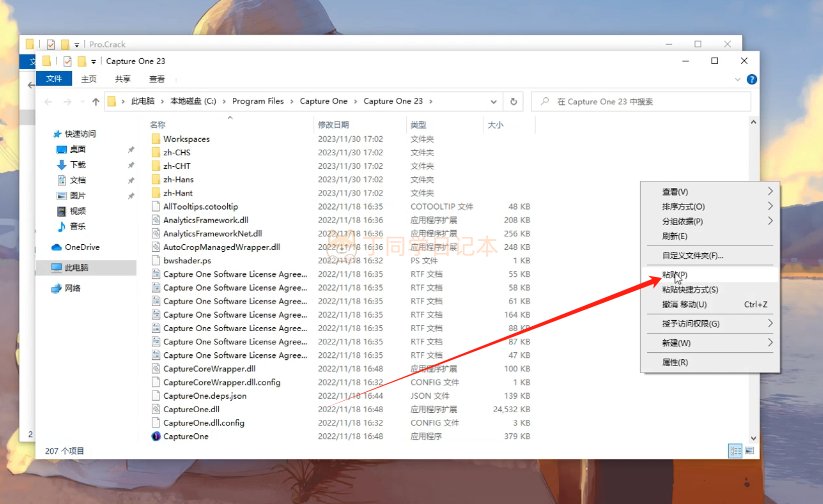This screenshot has width=823, height=504.
Task: Choose 粘贴(P) from the context menu
Action: tap(675, 274)
